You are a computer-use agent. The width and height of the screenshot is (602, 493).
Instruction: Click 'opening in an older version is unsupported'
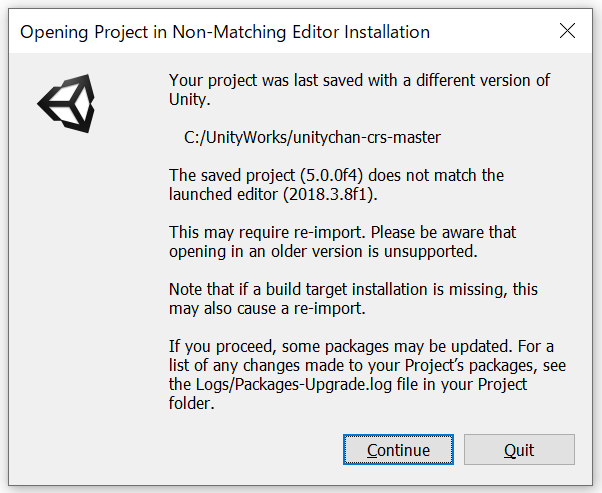tap(323, 251)
